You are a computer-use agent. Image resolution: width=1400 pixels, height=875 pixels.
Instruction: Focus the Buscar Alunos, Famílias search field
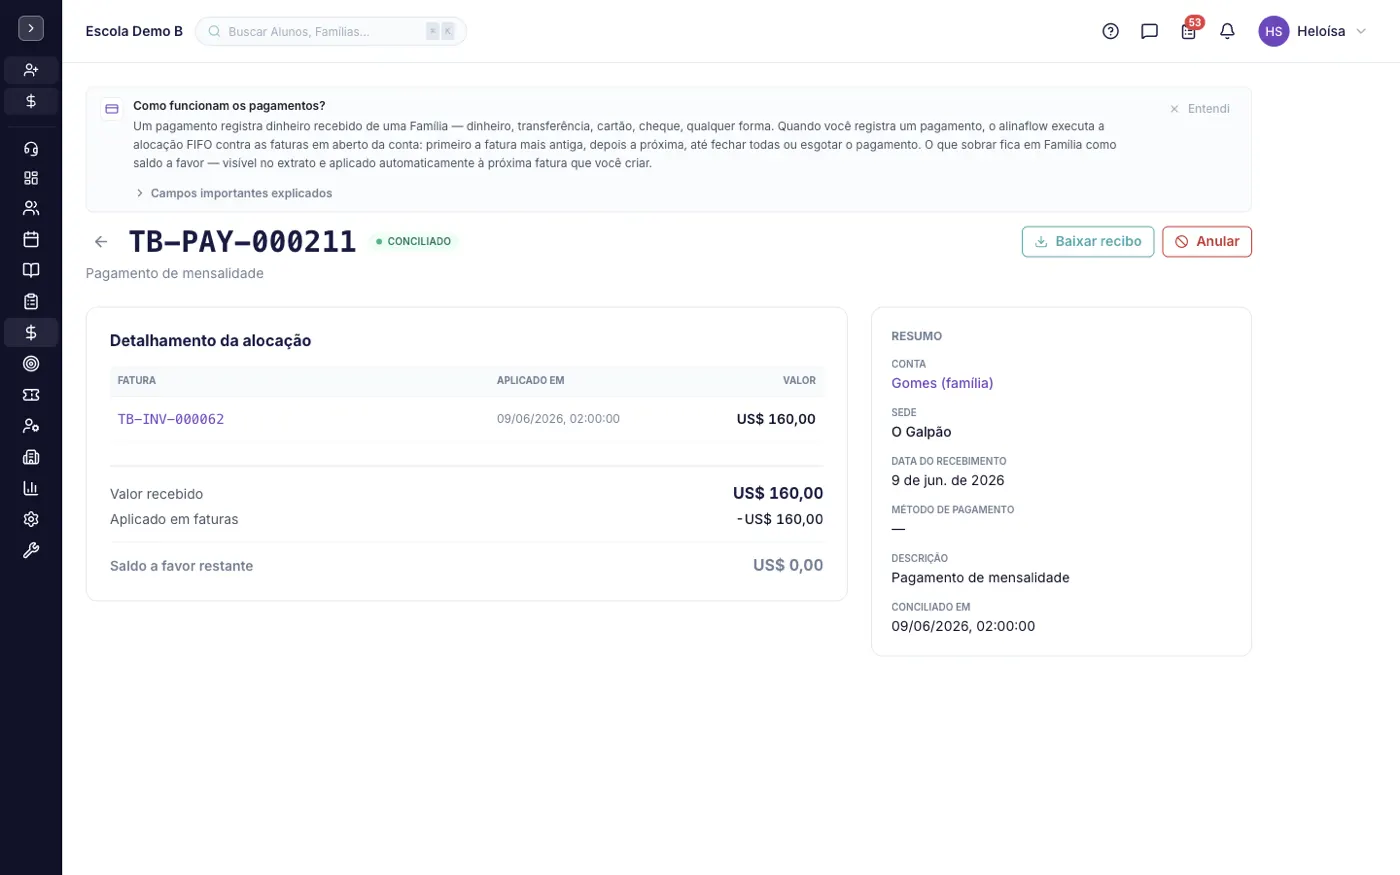[331, 31]
